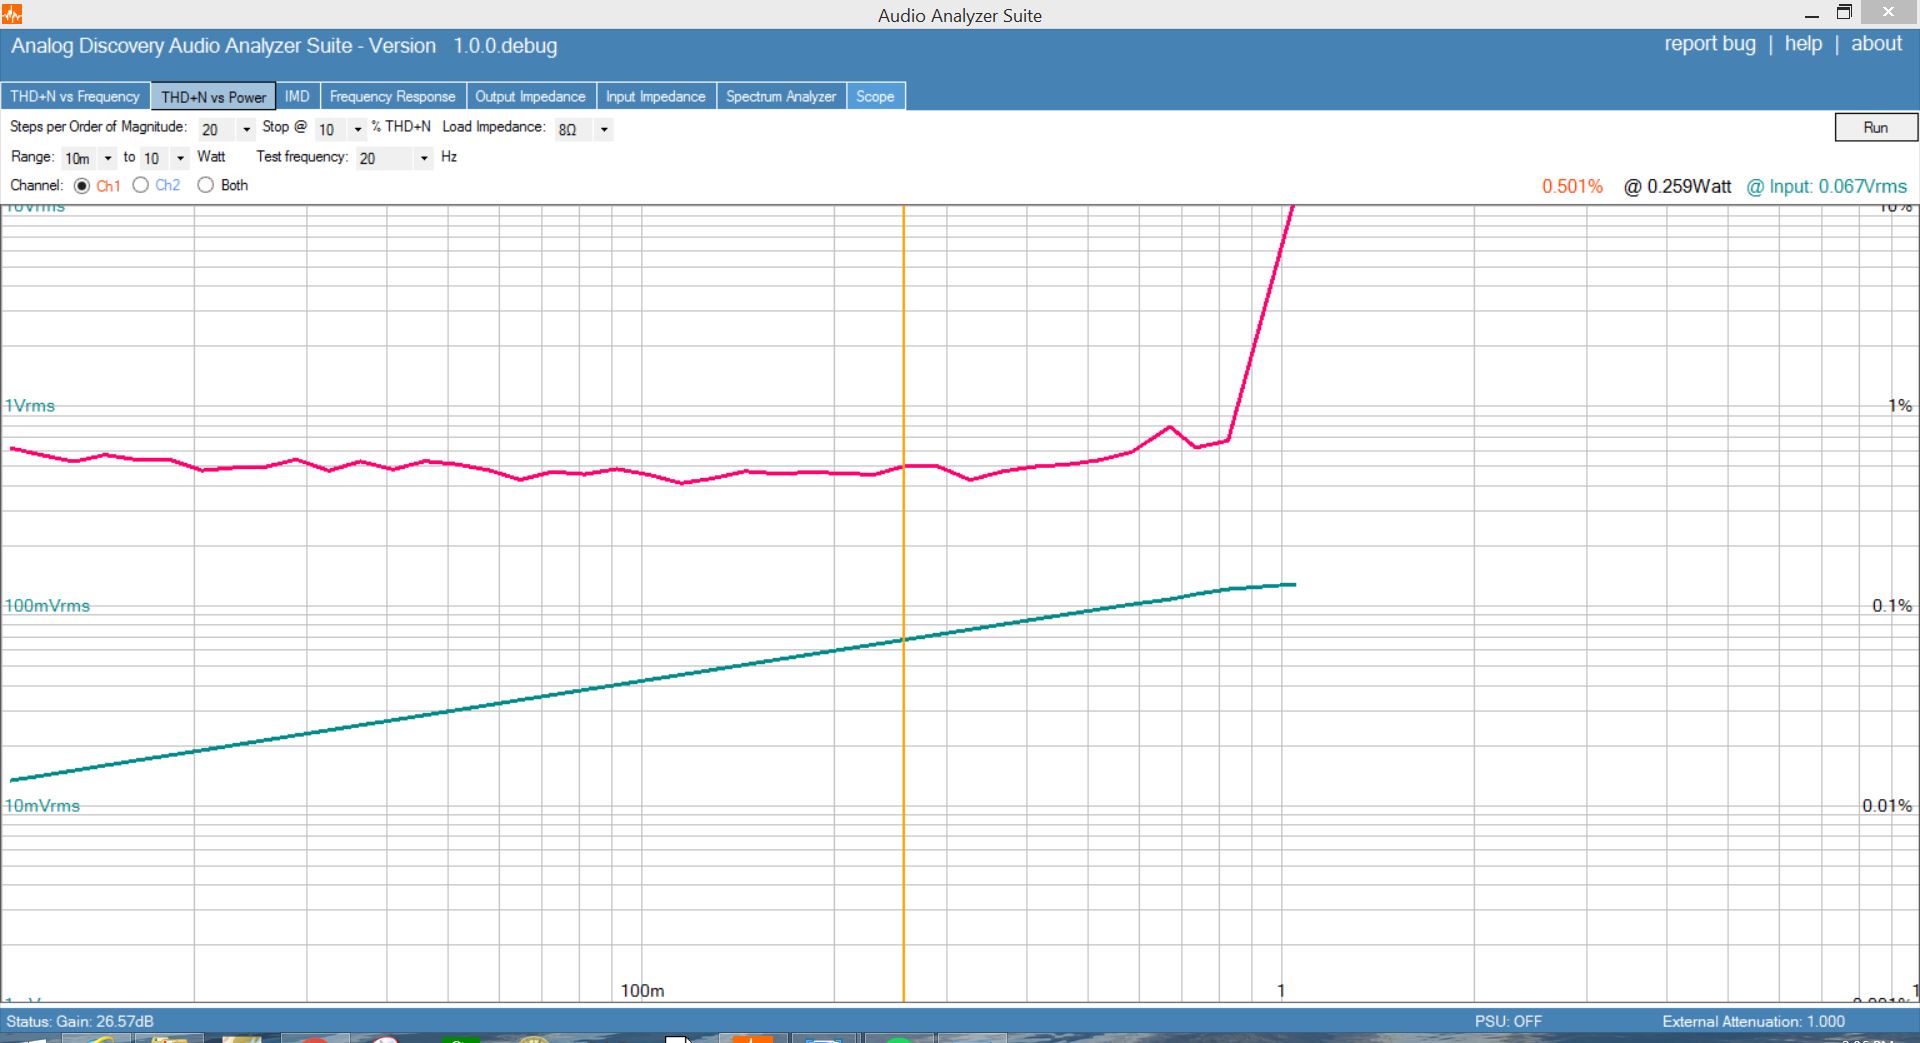Click the Run button
This screenshot has width=1920, height=1043.
[1876, 127]
